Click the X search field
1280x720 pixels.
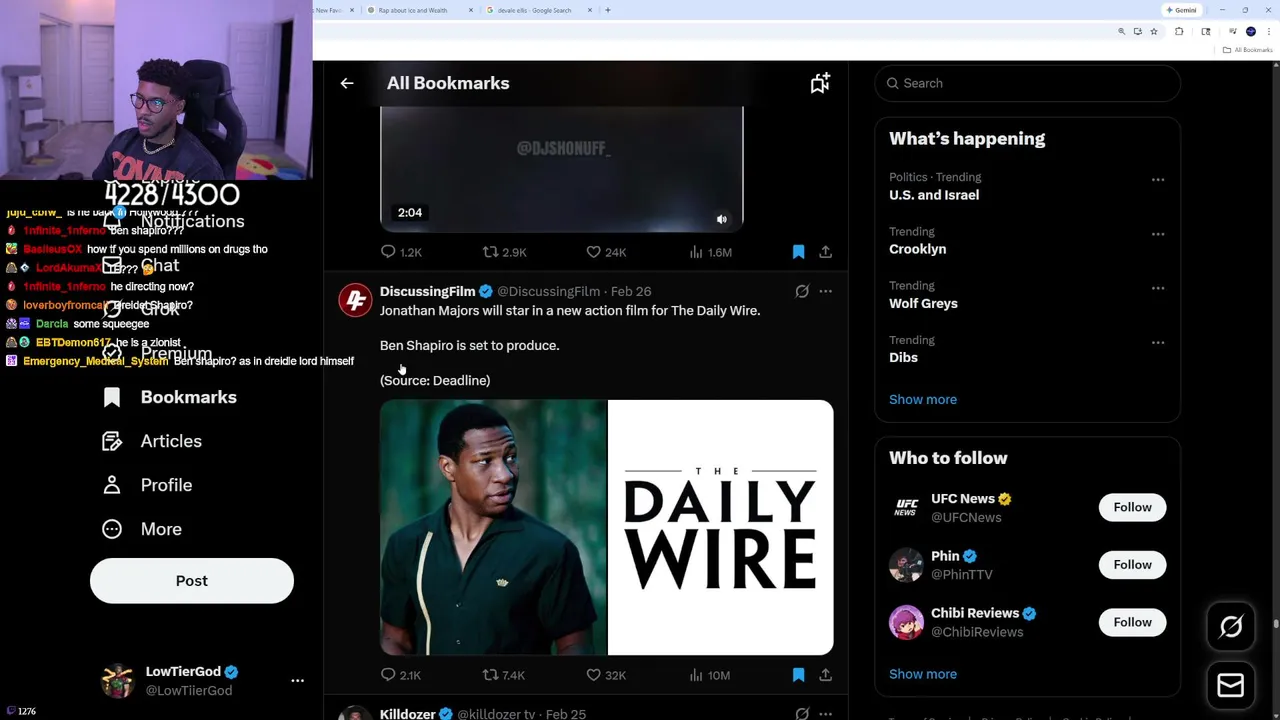point(1027,83)
